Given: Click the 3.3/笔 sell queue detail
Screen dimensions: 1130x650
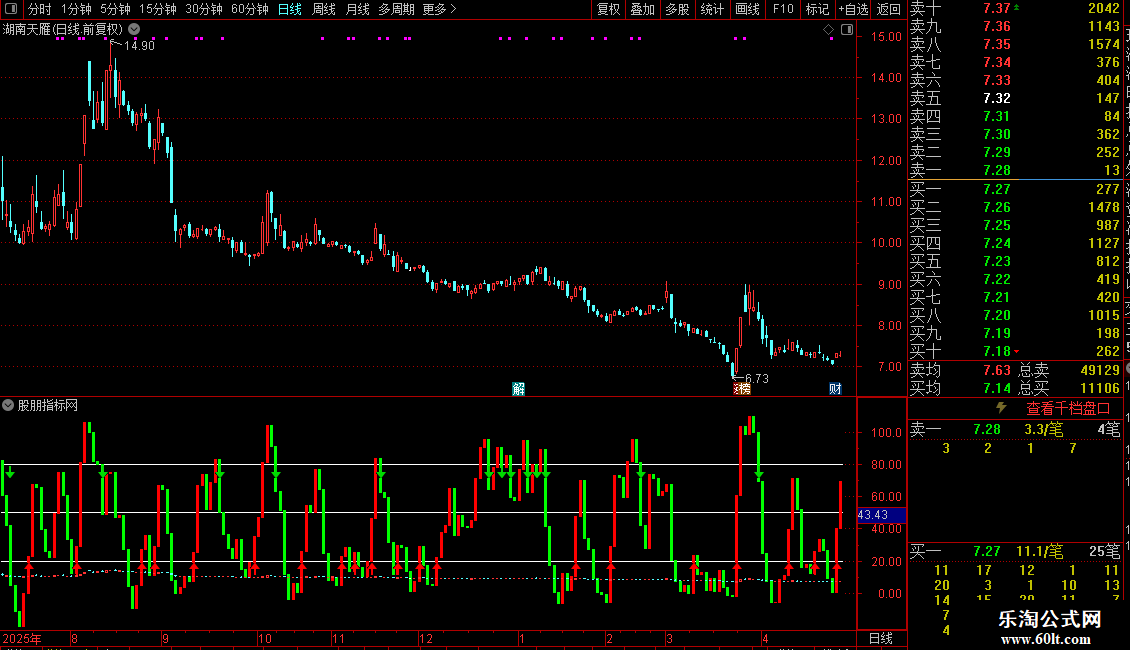Looking at the screenshot, I should coord(1044,429).
